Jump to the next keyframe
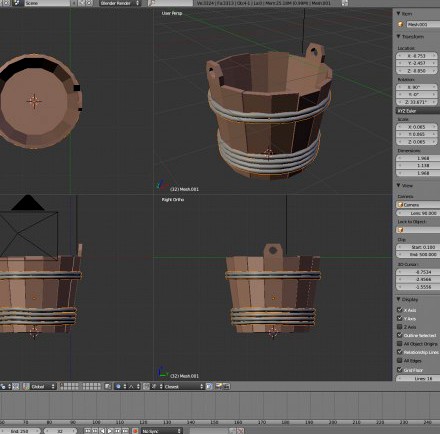The width and height of the screenshot is (440, 434). (x=118, y=431)
